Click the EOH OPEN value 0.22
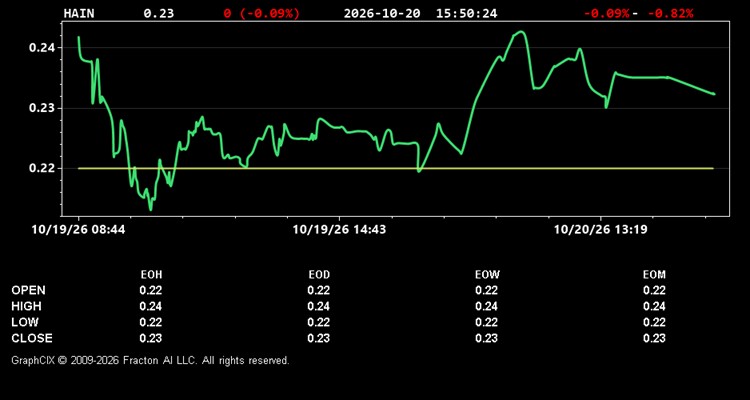Image resolution: width=750 pixels, height=400 pixels. coord(151,290)
